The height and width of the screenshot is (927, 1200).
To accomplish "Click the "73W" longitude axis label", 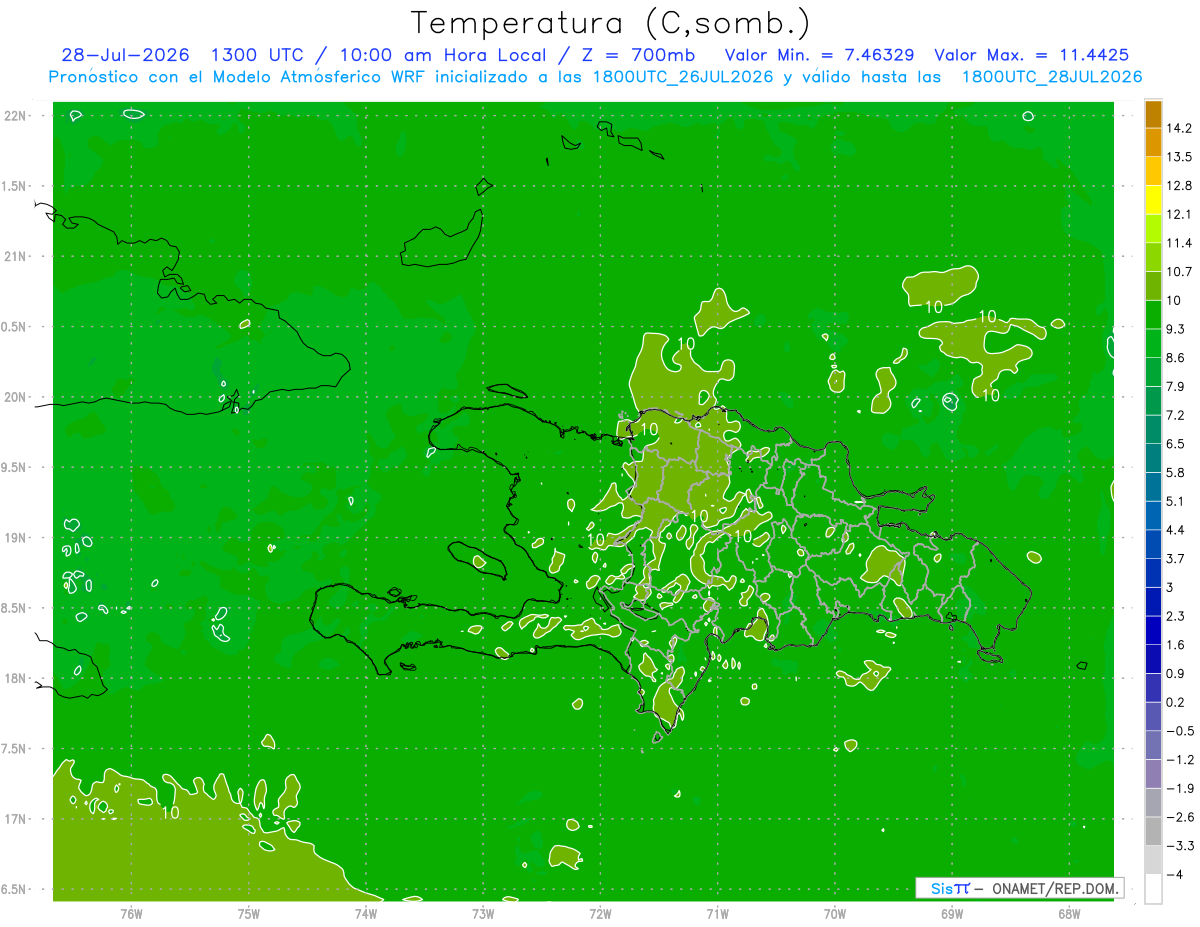I will click(x=483, y=913).
